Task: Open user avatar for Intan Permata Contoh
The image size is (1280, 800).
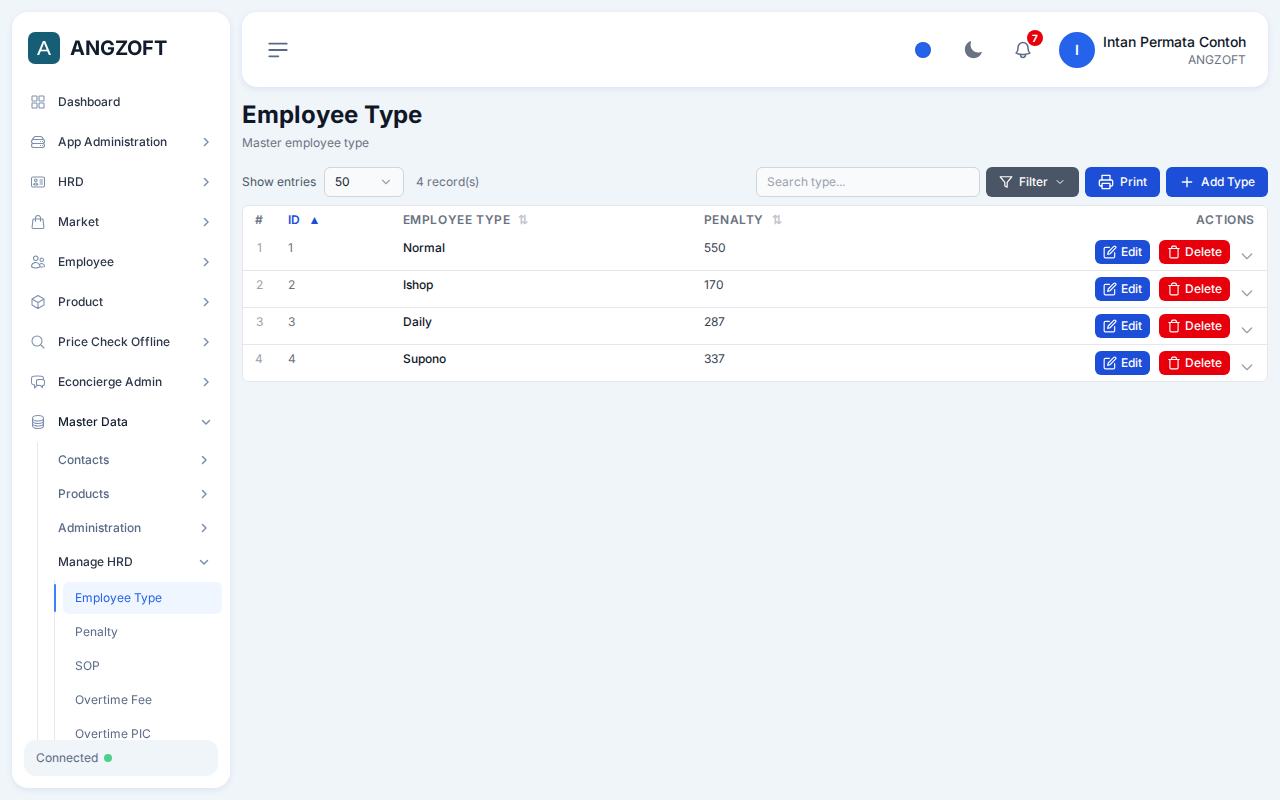Action: click(x=1077, y=50)
